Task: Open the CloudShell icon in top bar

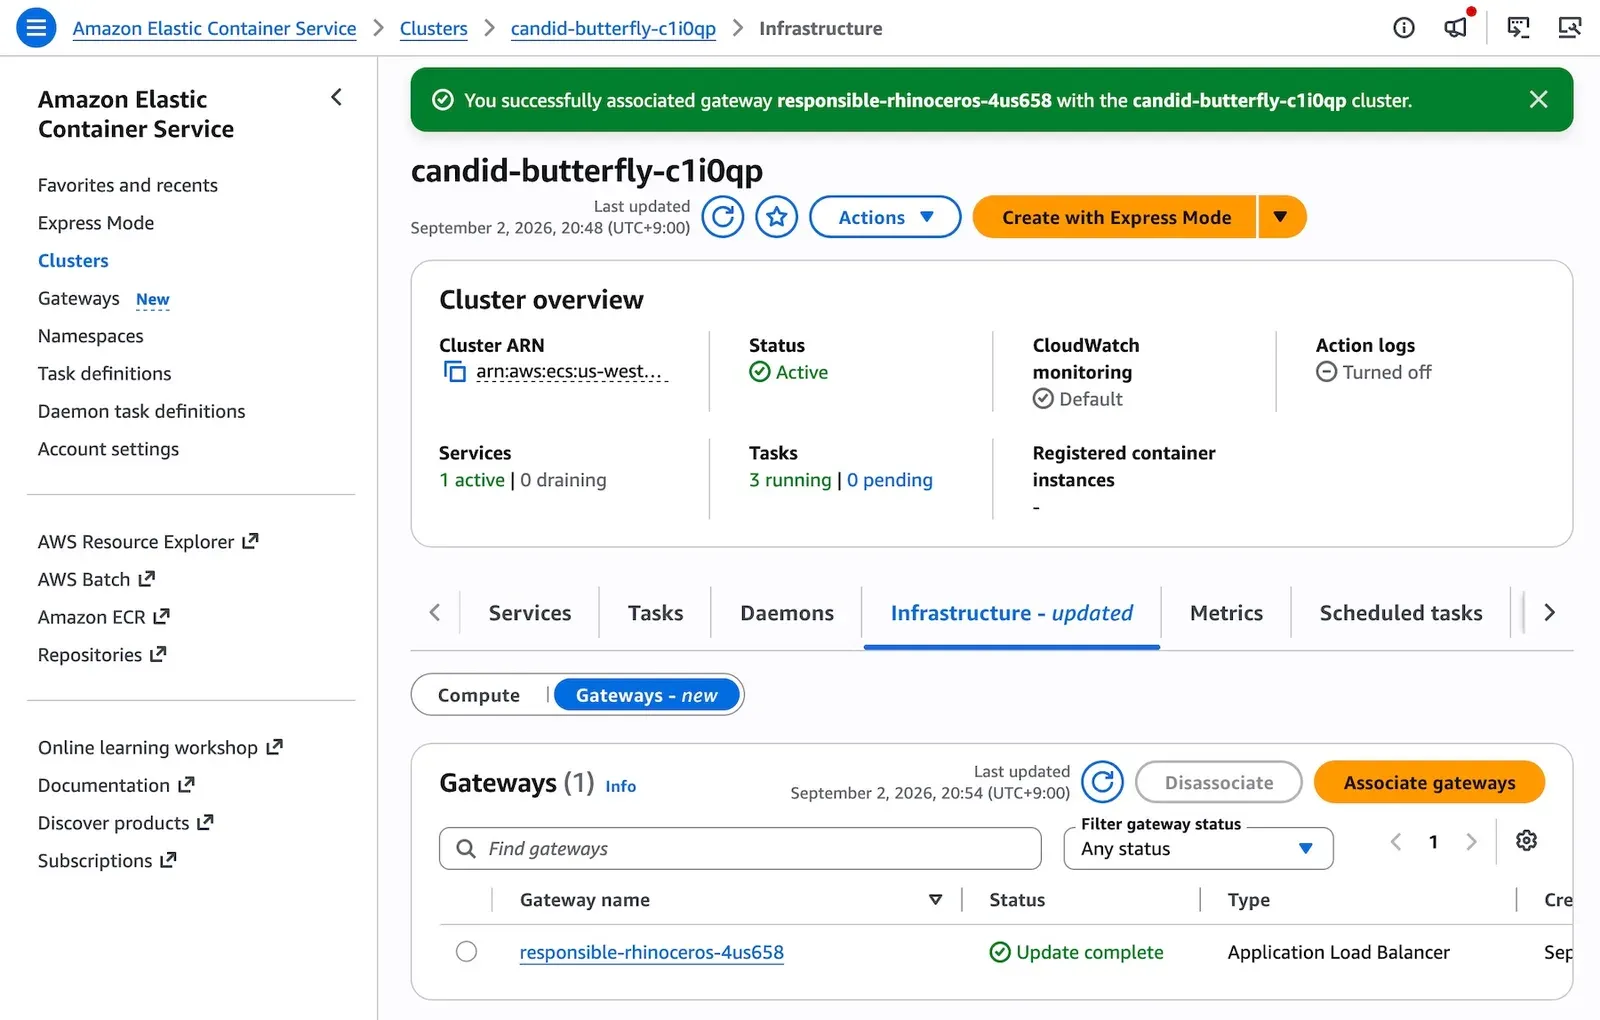Action: click(x=1519, y=28)
